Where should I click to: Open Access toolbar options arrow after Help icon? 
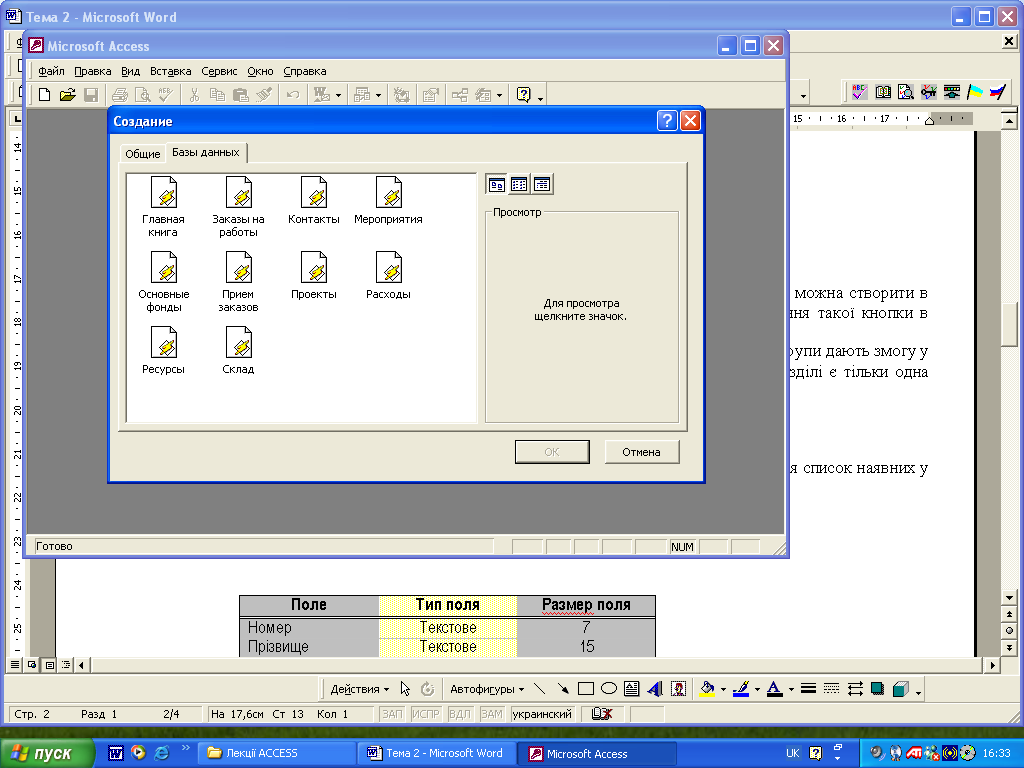tap(541, 97)
